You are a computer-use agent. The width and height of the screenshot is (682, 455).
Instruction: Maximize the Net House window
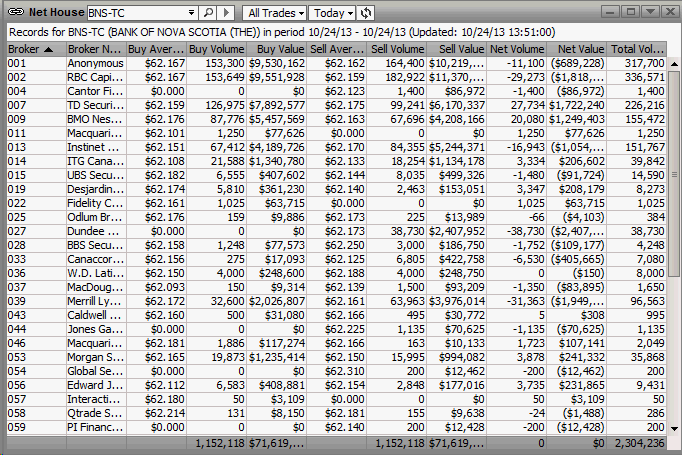(631, 12)
